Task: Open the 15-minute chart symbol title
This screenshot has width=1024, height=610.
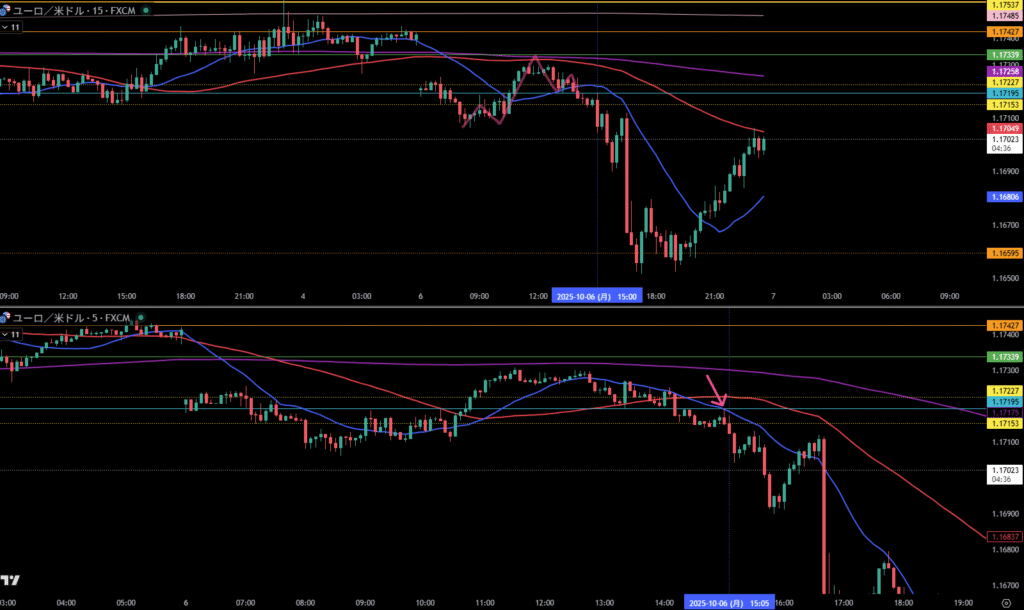Action: coord(72,12)
